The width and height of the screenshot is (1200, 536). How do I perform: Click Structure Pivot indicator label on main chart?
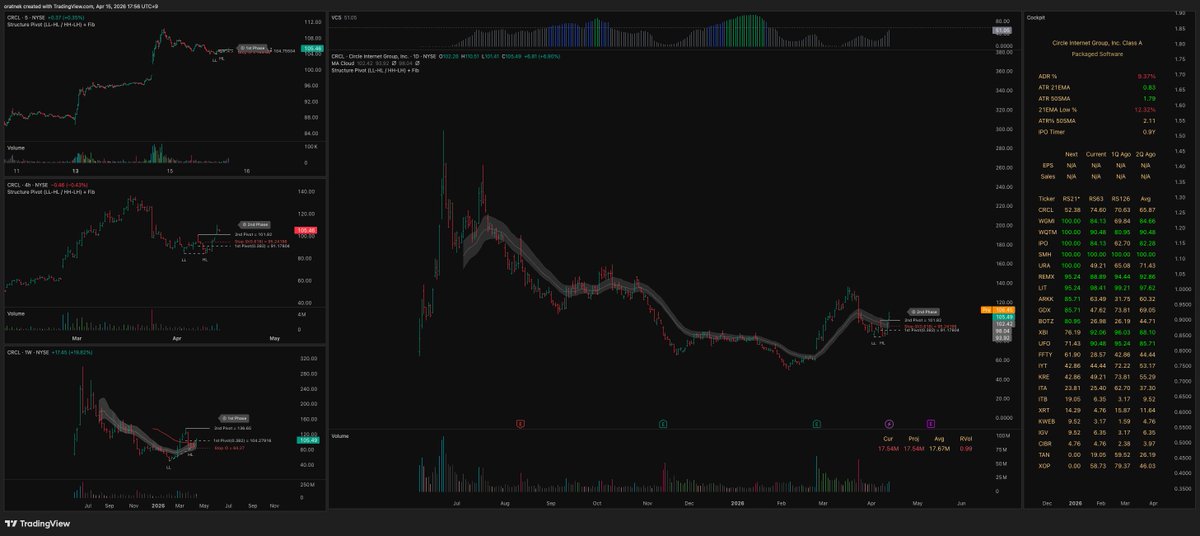(375, 71)
